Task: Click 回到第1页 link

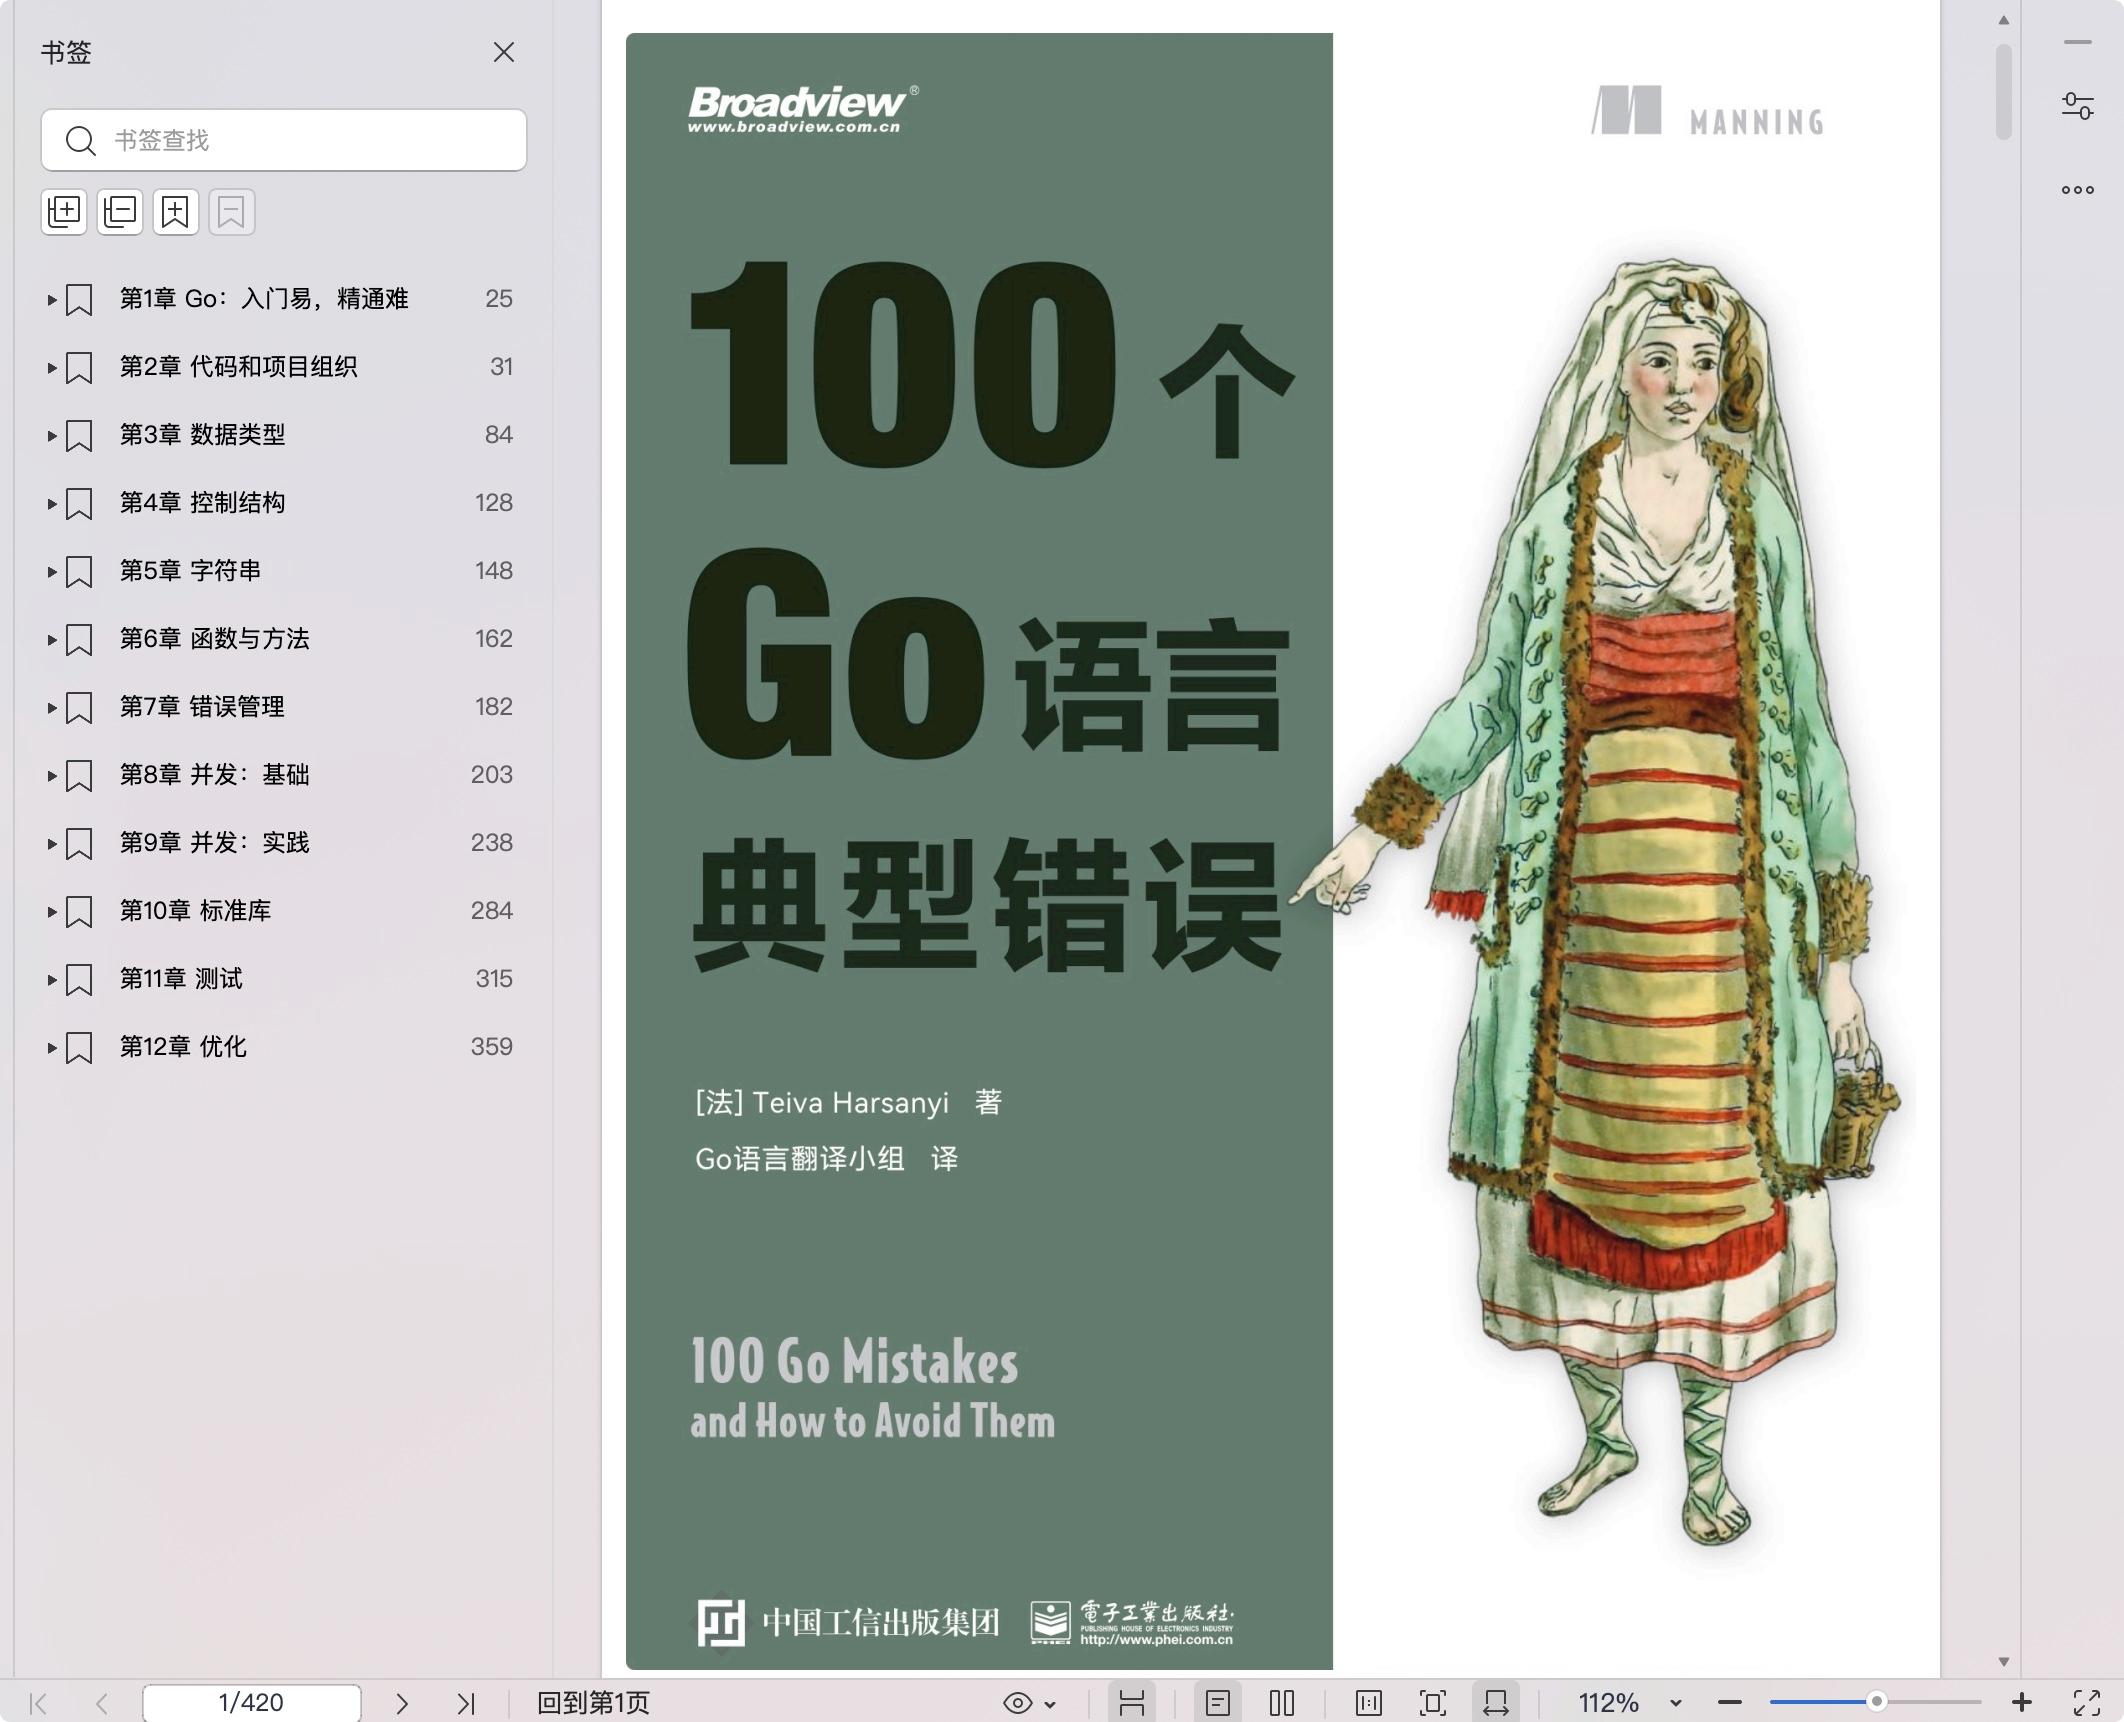Action: [x=593, y=1703]
